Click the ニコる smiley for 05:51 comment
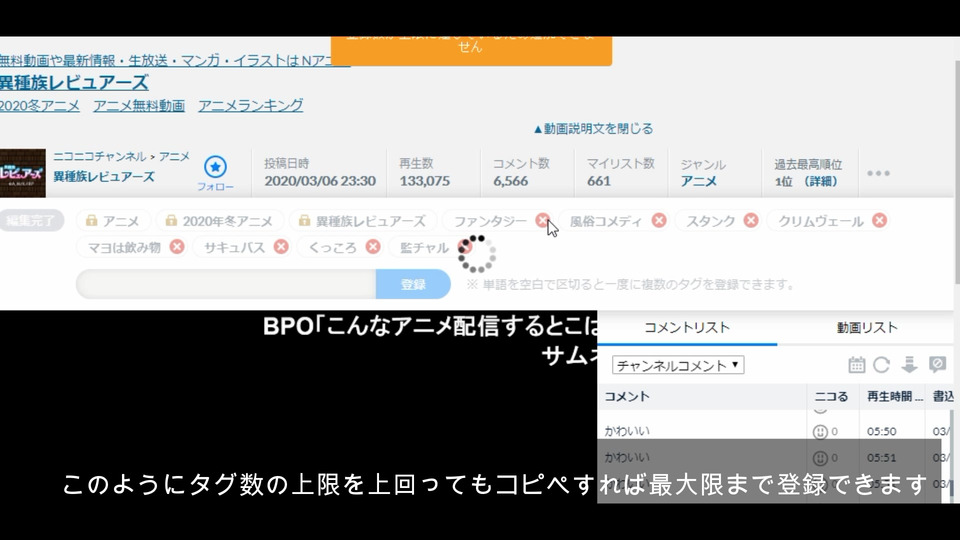This screenshot has width=960, height=540. pos(820,458)
